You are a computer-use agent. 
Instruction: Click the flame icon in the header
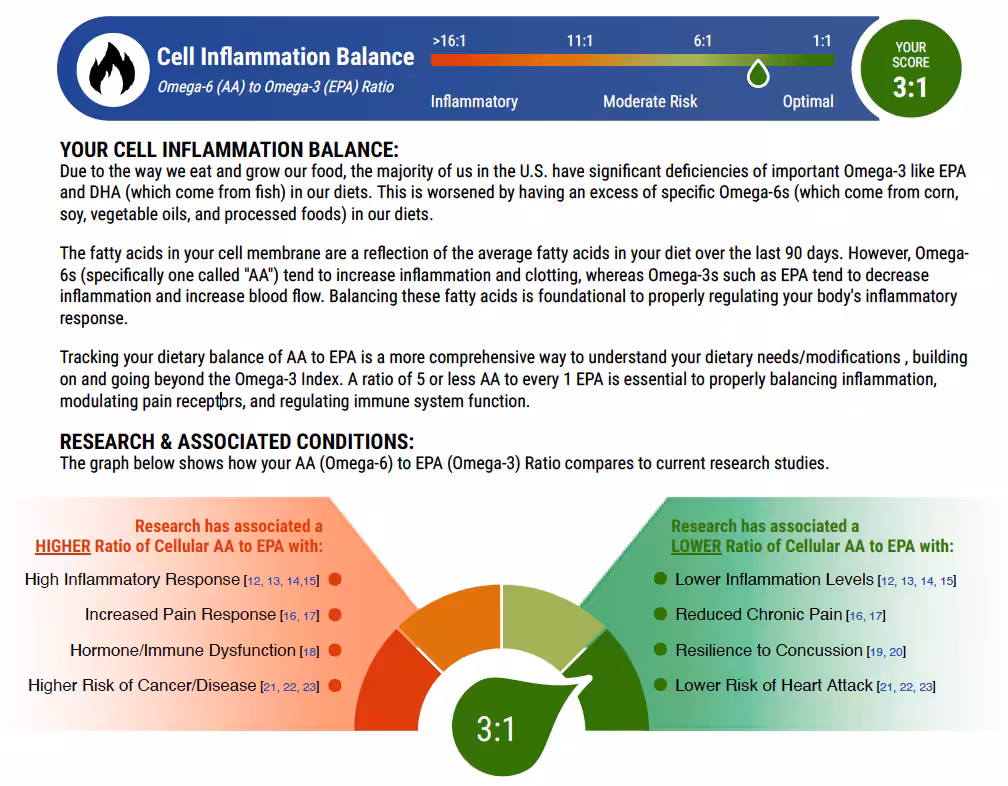tap(110, 68)
